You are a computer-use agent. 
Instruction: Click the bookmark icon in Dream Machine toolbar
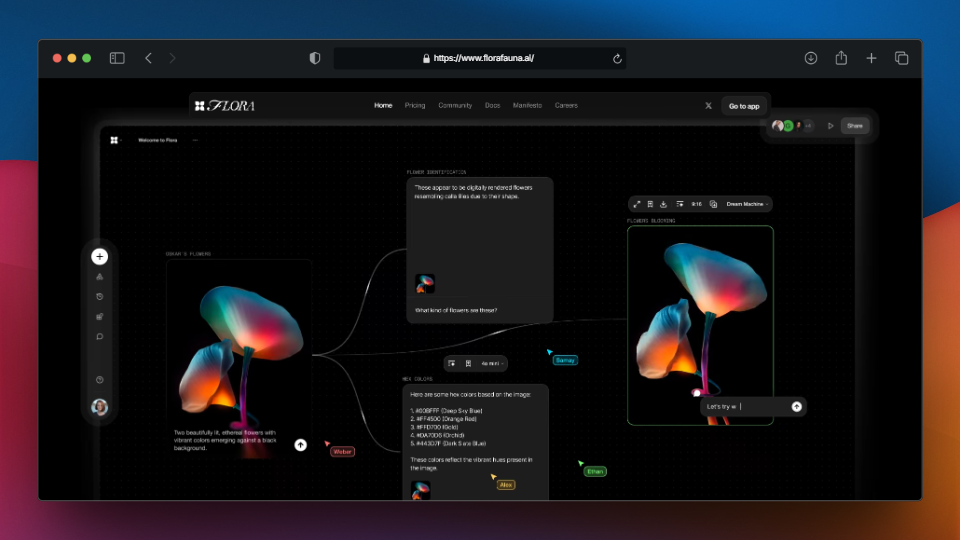pyautogui.click(x=650, y=204)
